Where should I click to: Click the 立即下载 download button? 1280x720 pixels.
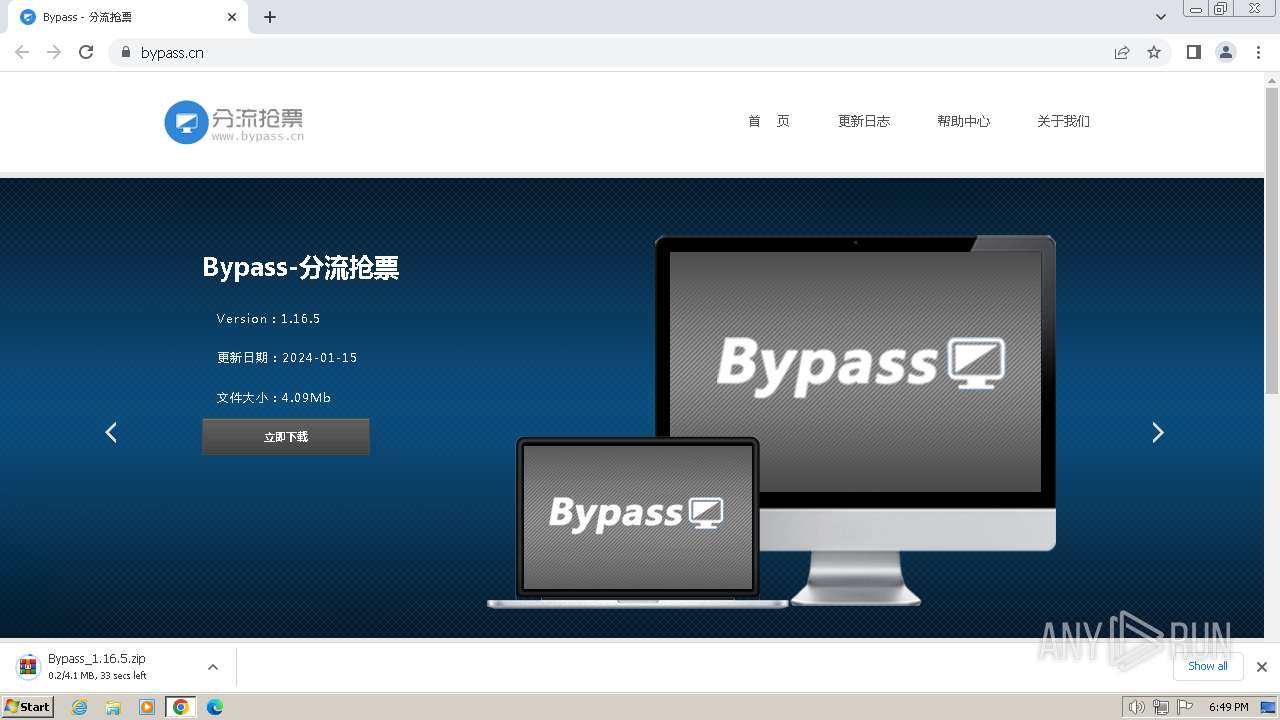pos(286,437)
